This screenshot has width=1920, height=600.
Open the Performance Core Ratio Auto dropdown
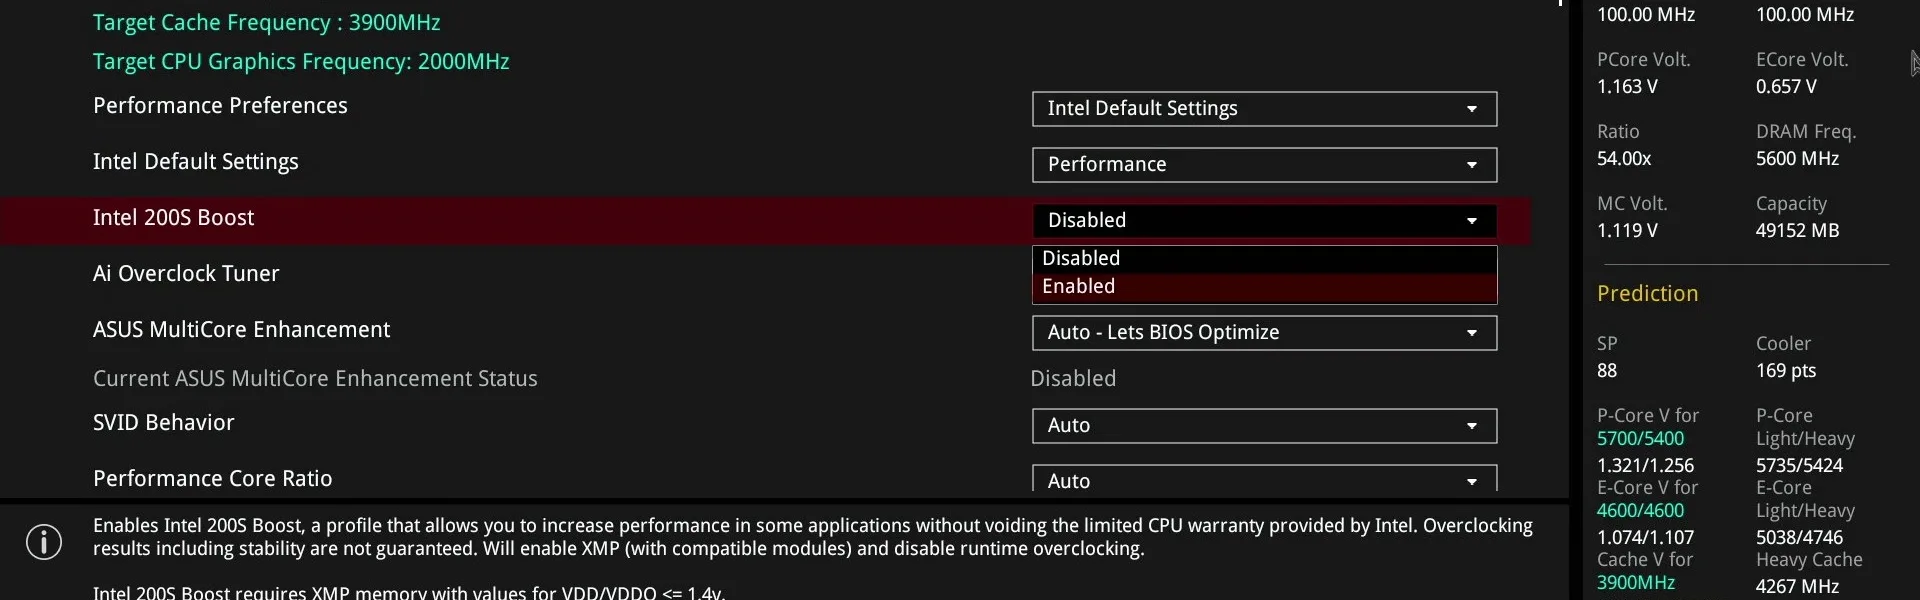pyautogui.click(x=1264, y=479)
